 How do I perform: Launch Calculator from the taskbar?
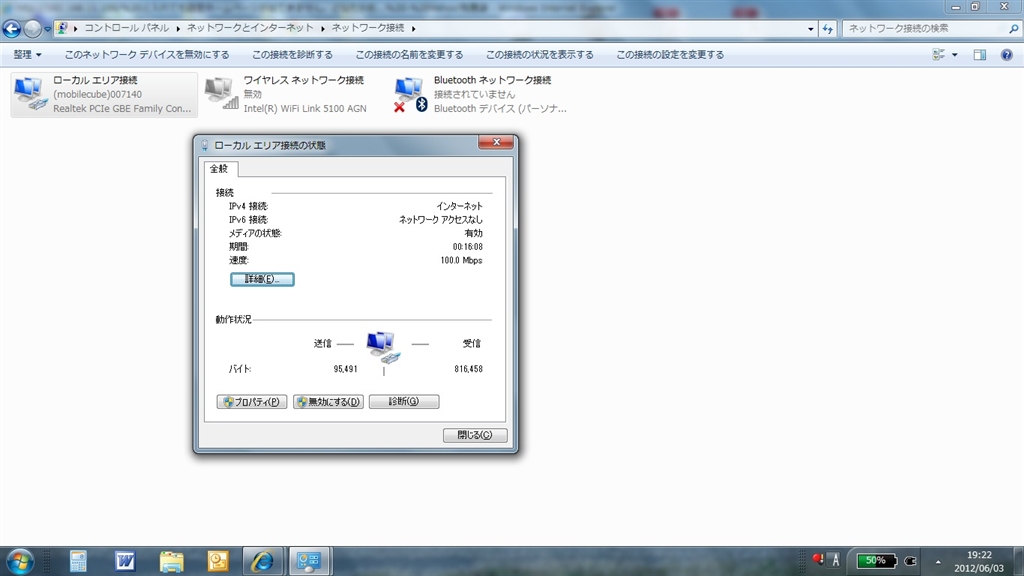tap(78, 562)
